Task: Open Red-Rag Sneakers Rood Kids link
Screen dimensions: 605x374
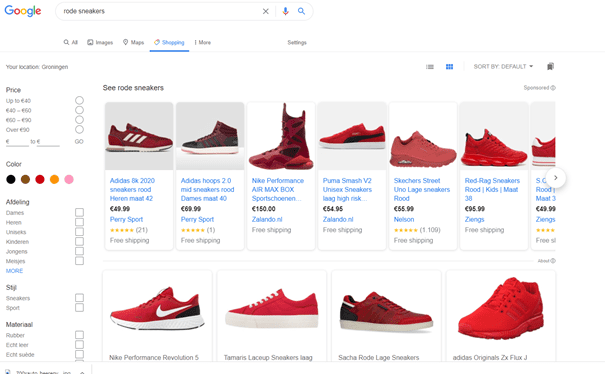Action: point(492,190)
